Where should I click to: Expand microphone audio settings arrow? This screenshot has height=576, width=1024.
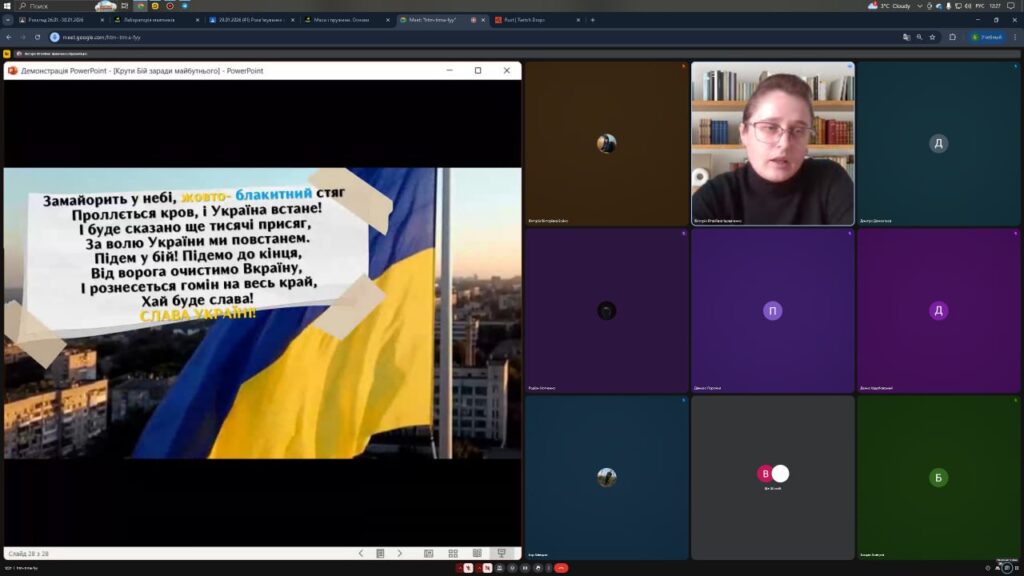pyautogui.click(x=458, y=568)
